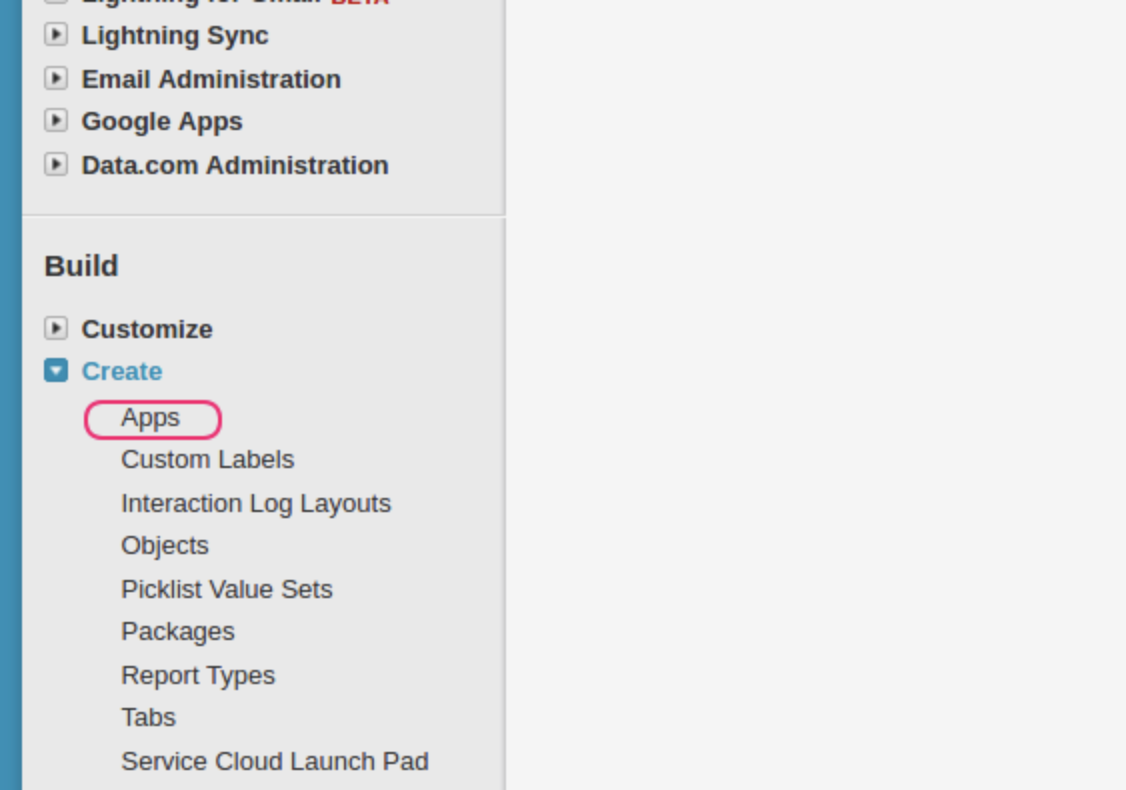
Task: Open Picklist Value Sets
Action: point(227,589)
